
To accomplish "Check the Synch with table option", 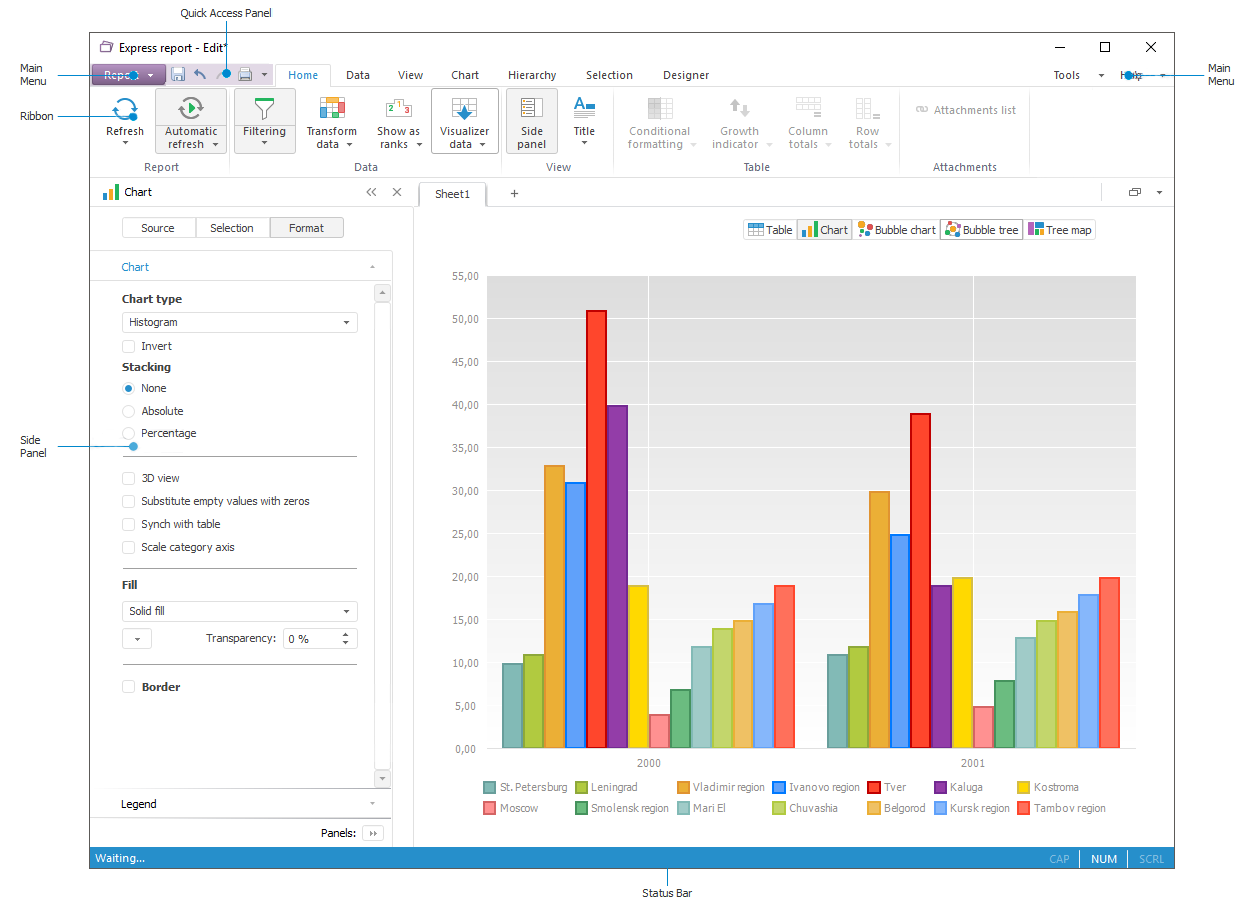I will 129,525.
